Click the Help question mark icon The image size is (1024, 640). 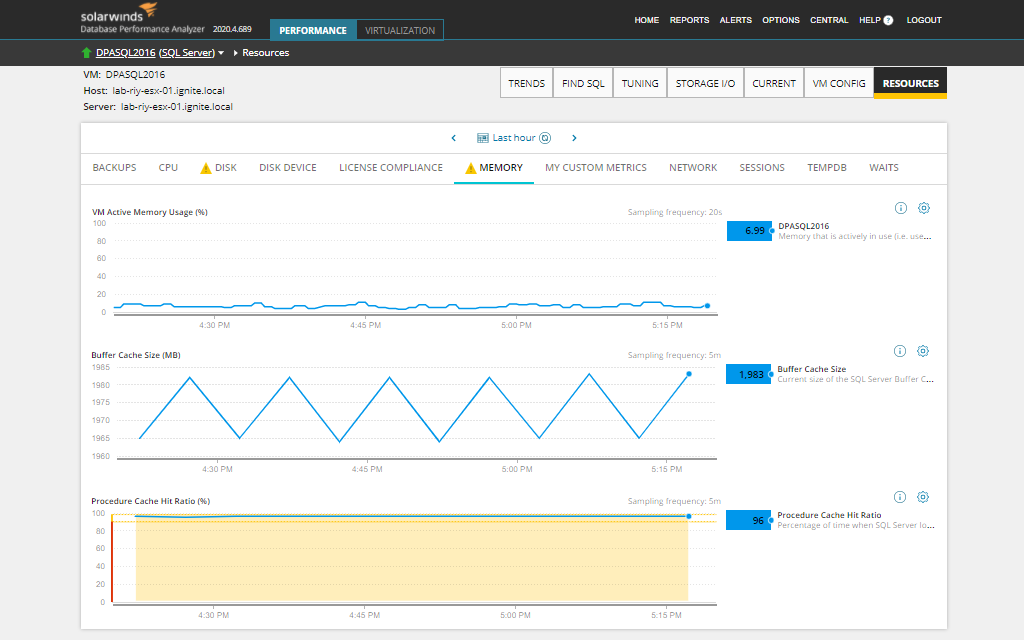(x=886, y=20)
